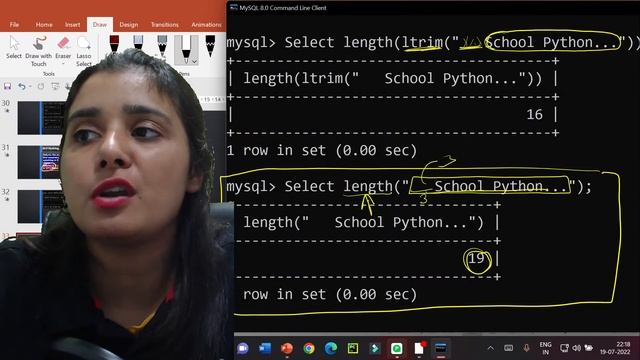Image resolution: width=640 pixels, height=360 pixels.
Task: Click the Redo icon in quick access toolbar
Action: (40, 86)
